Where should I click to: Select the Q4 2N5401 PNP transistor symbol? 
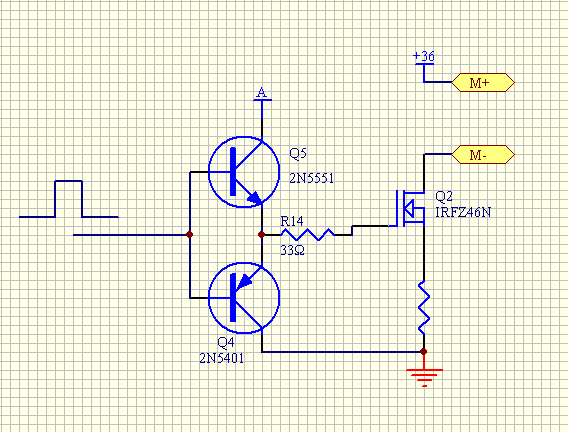click(244, 298)
